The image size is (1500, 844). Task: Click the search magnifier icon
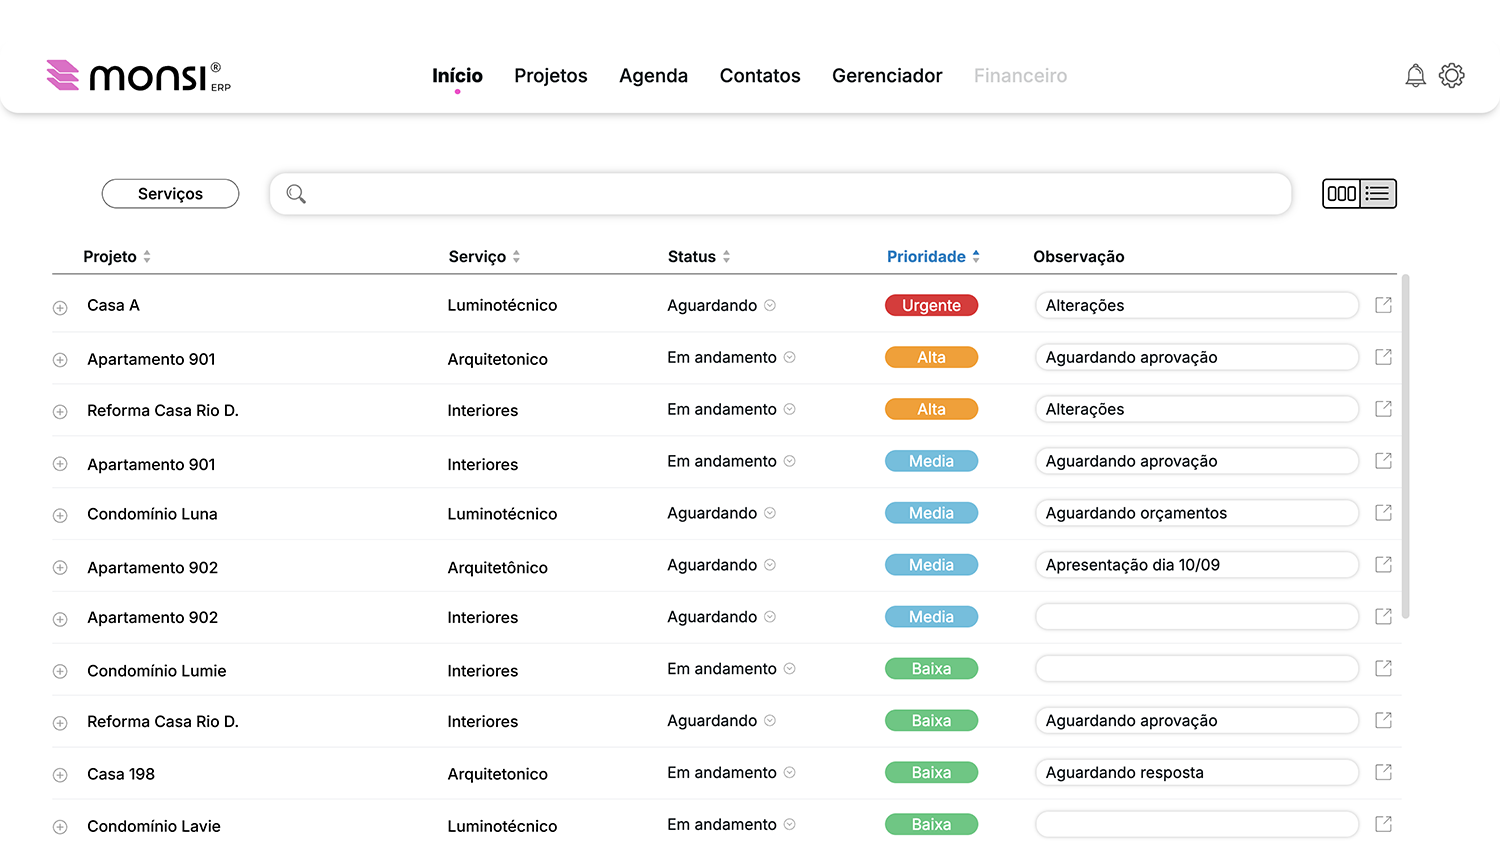point(296,194)
